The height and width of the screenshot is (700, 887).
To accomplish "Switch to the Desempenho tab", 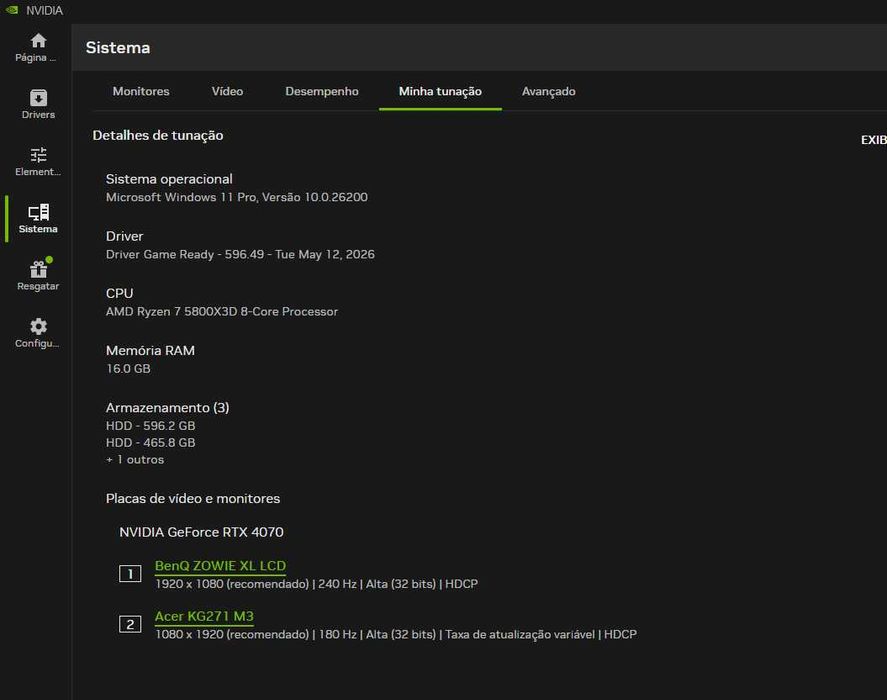I will [x=322, y=91].
